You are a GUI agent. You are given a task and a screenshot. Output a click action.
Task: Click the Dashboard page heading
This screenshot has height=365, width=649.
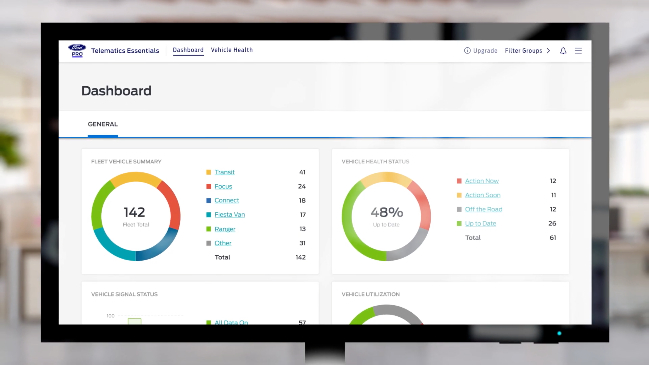(x=116, y=91)
